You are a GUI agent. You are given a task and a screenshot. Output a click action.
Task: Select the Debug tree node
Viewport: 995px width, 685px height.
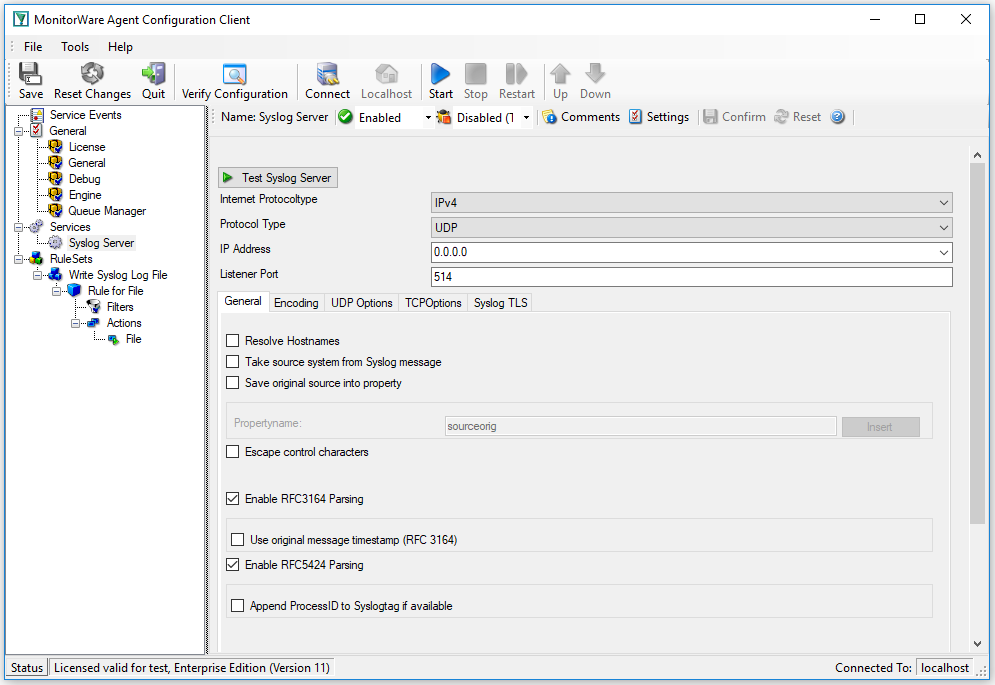[x=84, y=179]
